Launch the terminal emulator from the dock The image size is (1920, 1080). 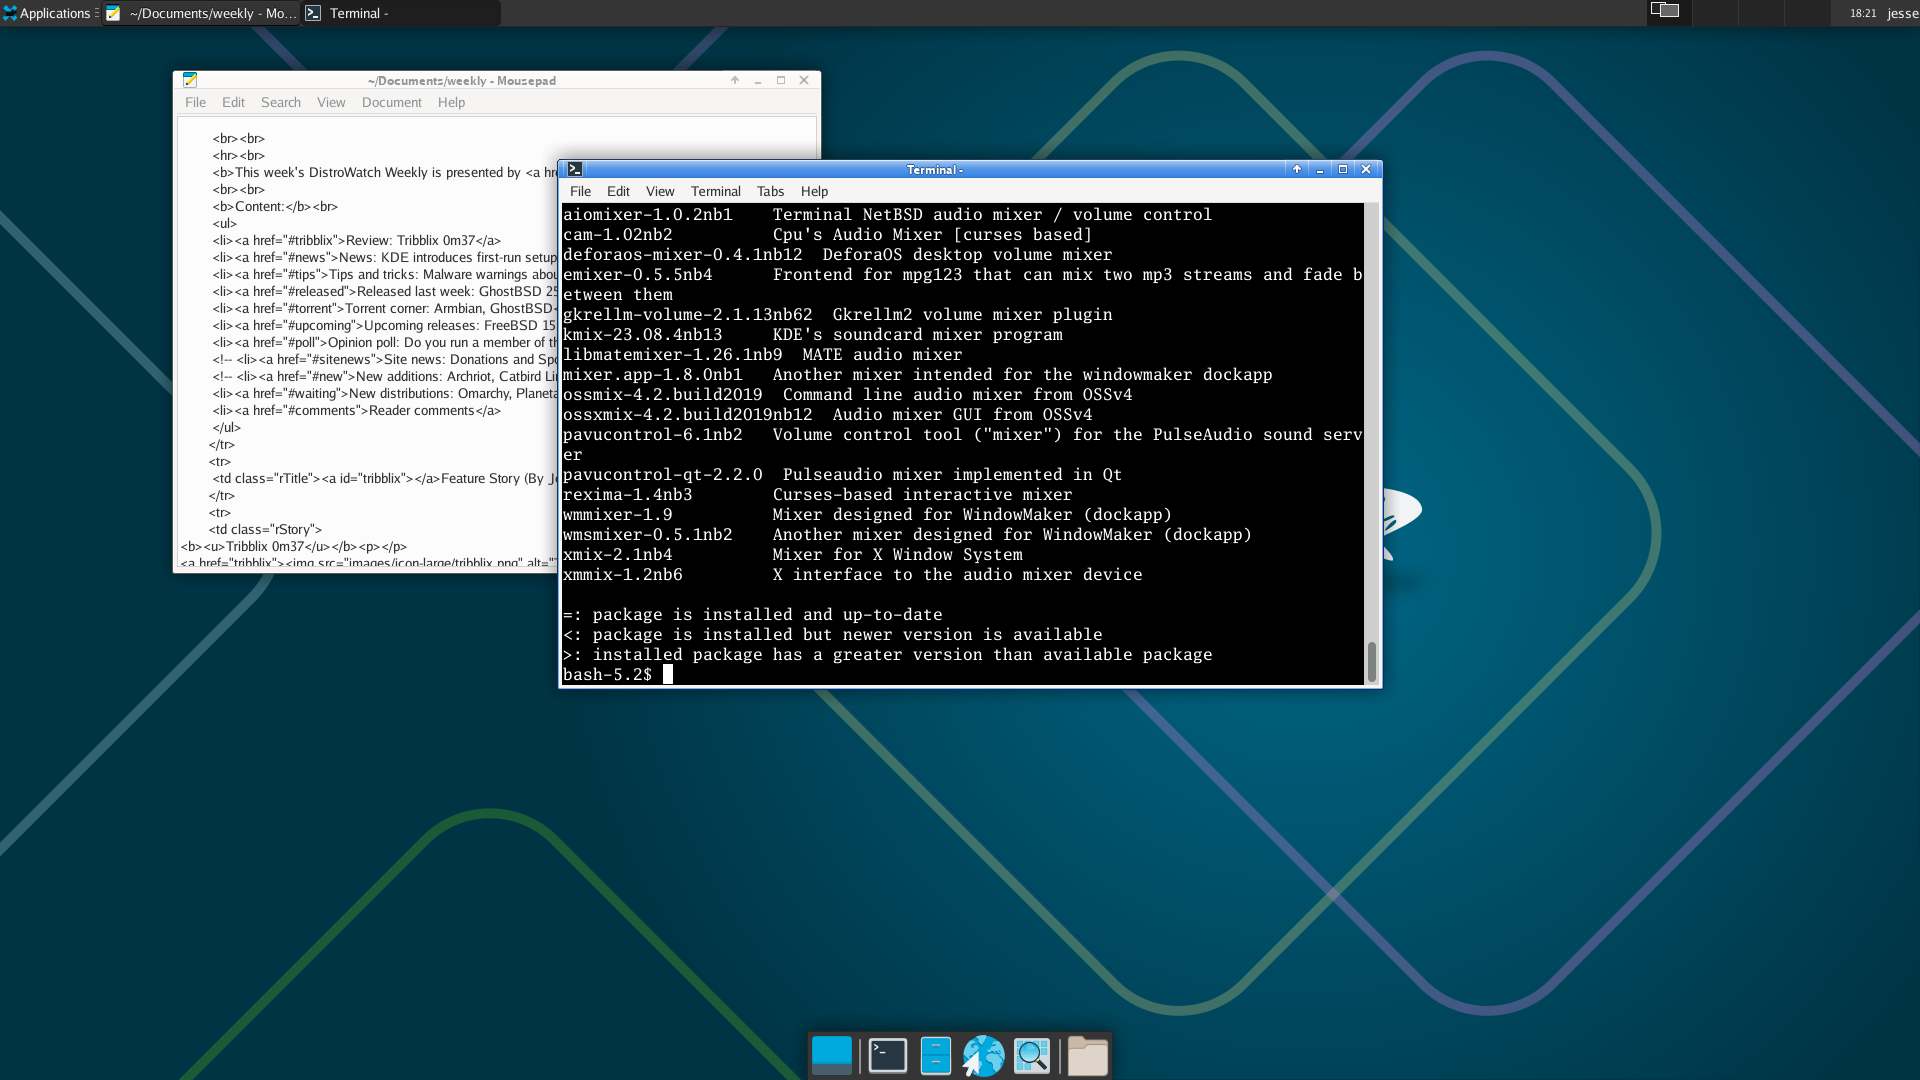(x=888, y=1056)
